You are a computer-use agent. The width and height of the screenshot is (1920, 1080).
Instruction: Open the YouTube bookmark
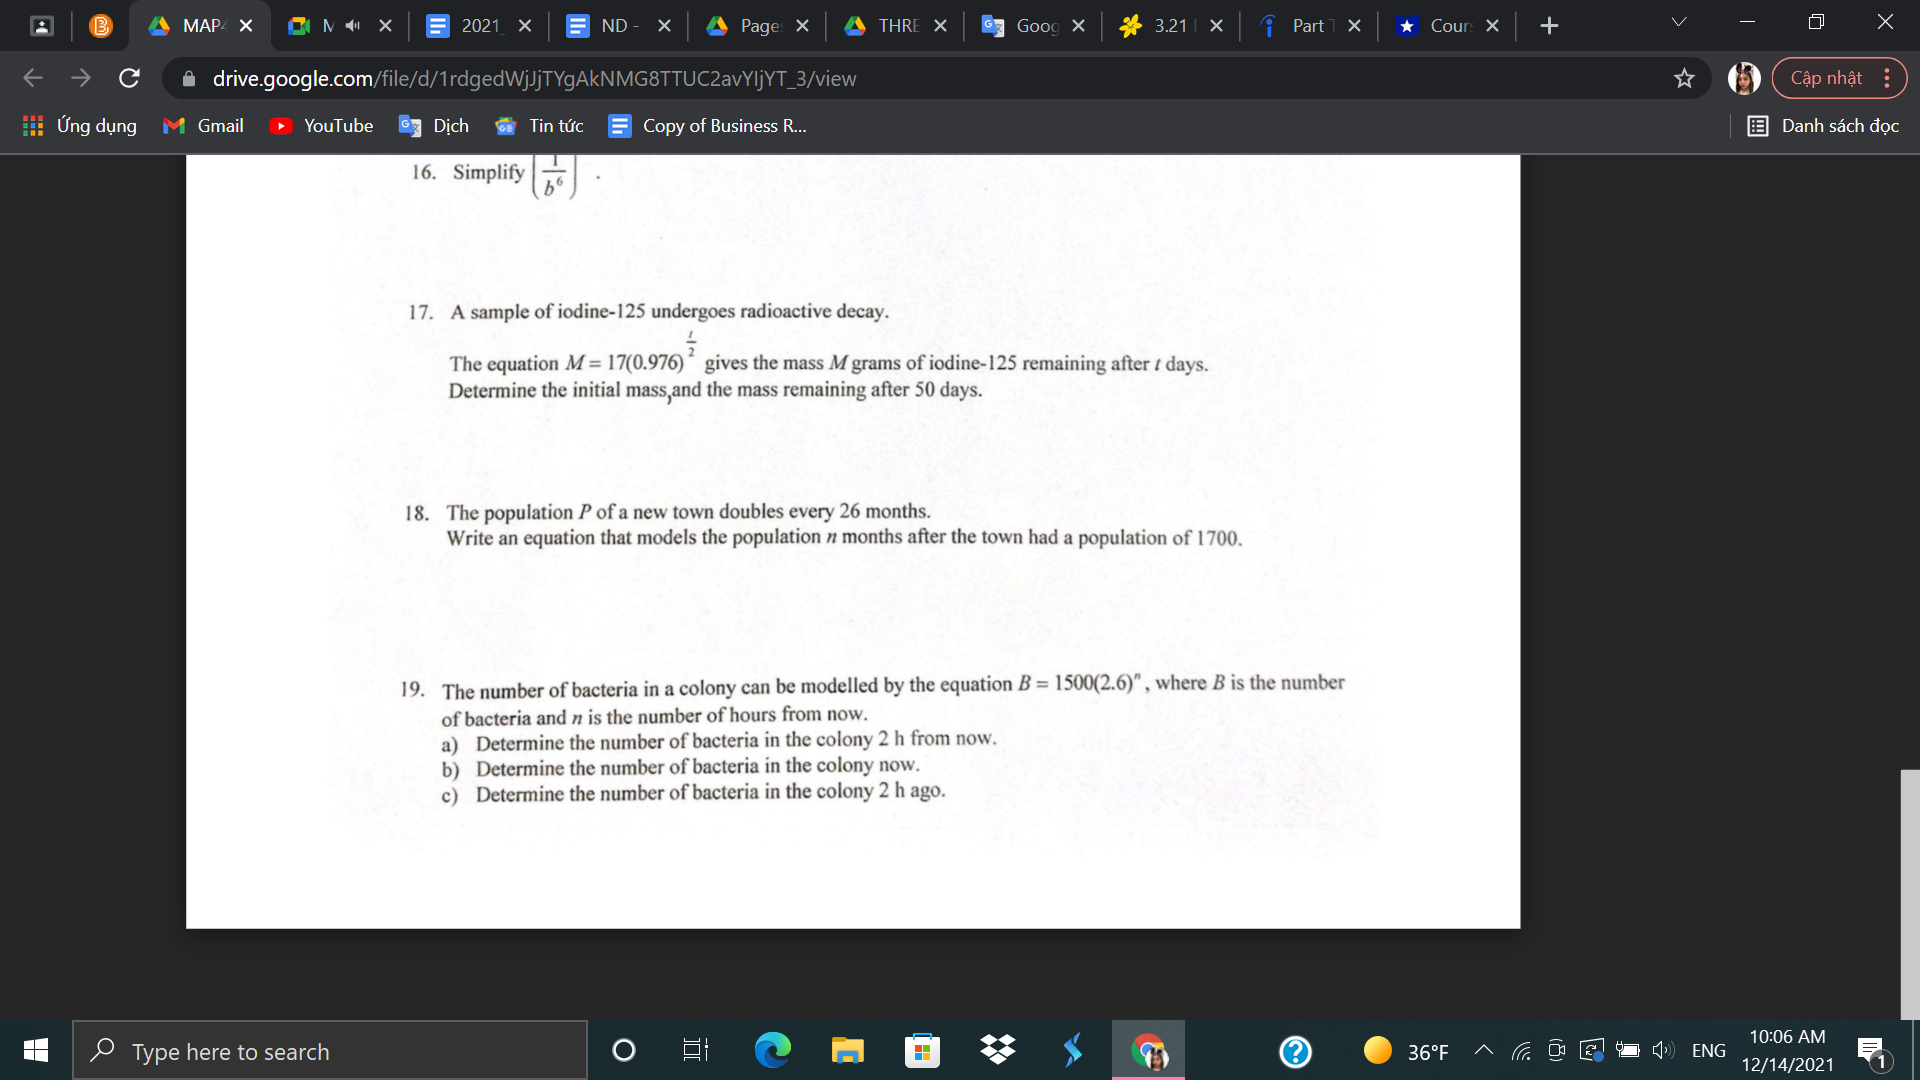[321, 126]
